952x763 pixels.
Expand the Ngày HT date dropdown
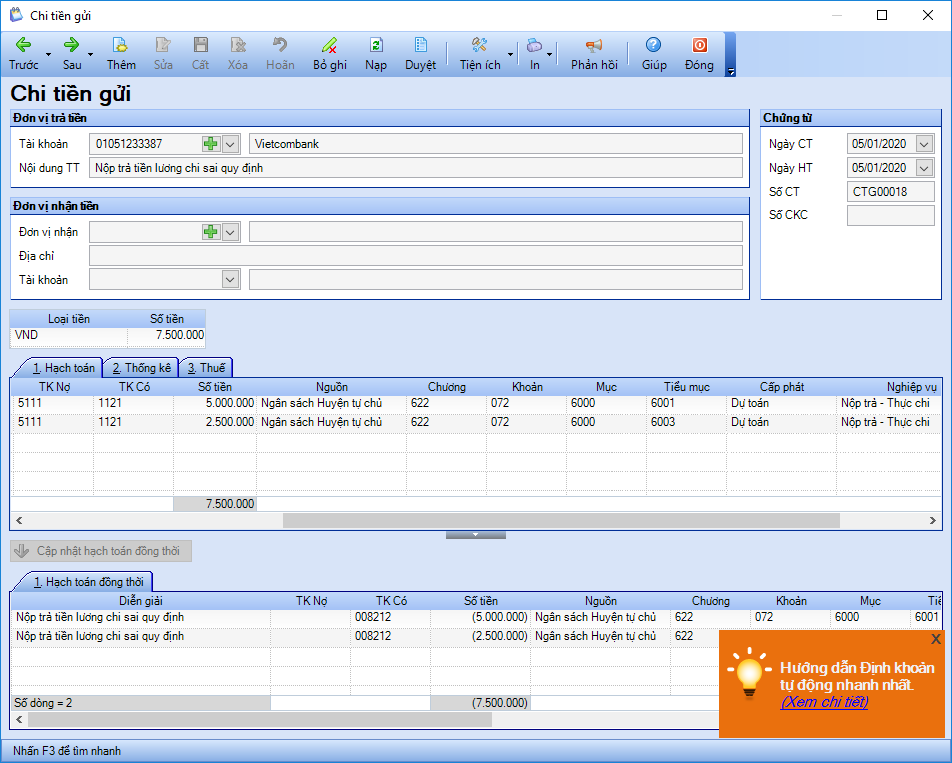tap(923, 168)
